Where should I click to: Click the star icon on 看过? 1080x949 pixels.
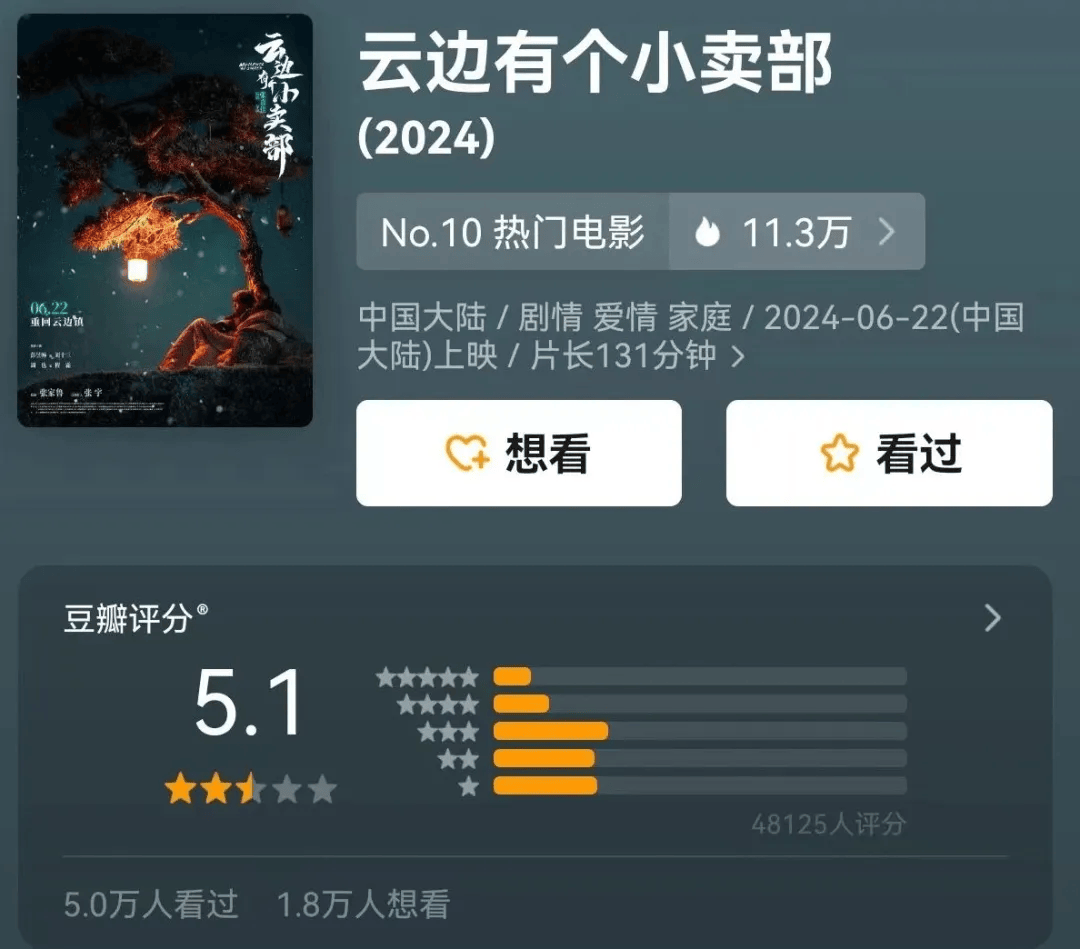pyautogui.click(x=840, y=453)
